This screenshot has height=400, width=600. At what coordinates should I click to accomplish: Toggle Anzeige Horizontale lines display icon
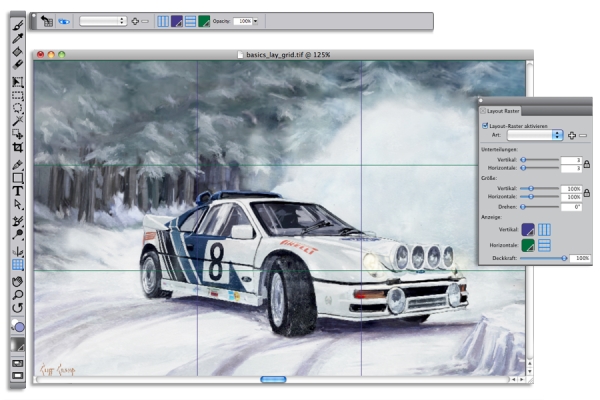(x=544, y=245)
